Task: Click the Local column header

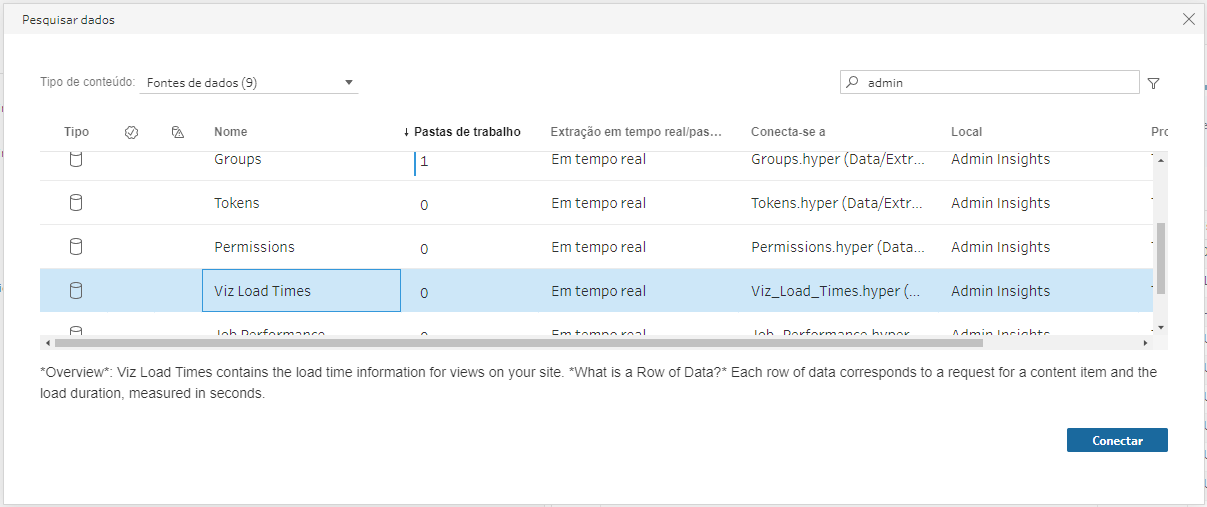Action: [x=966, y=132]
